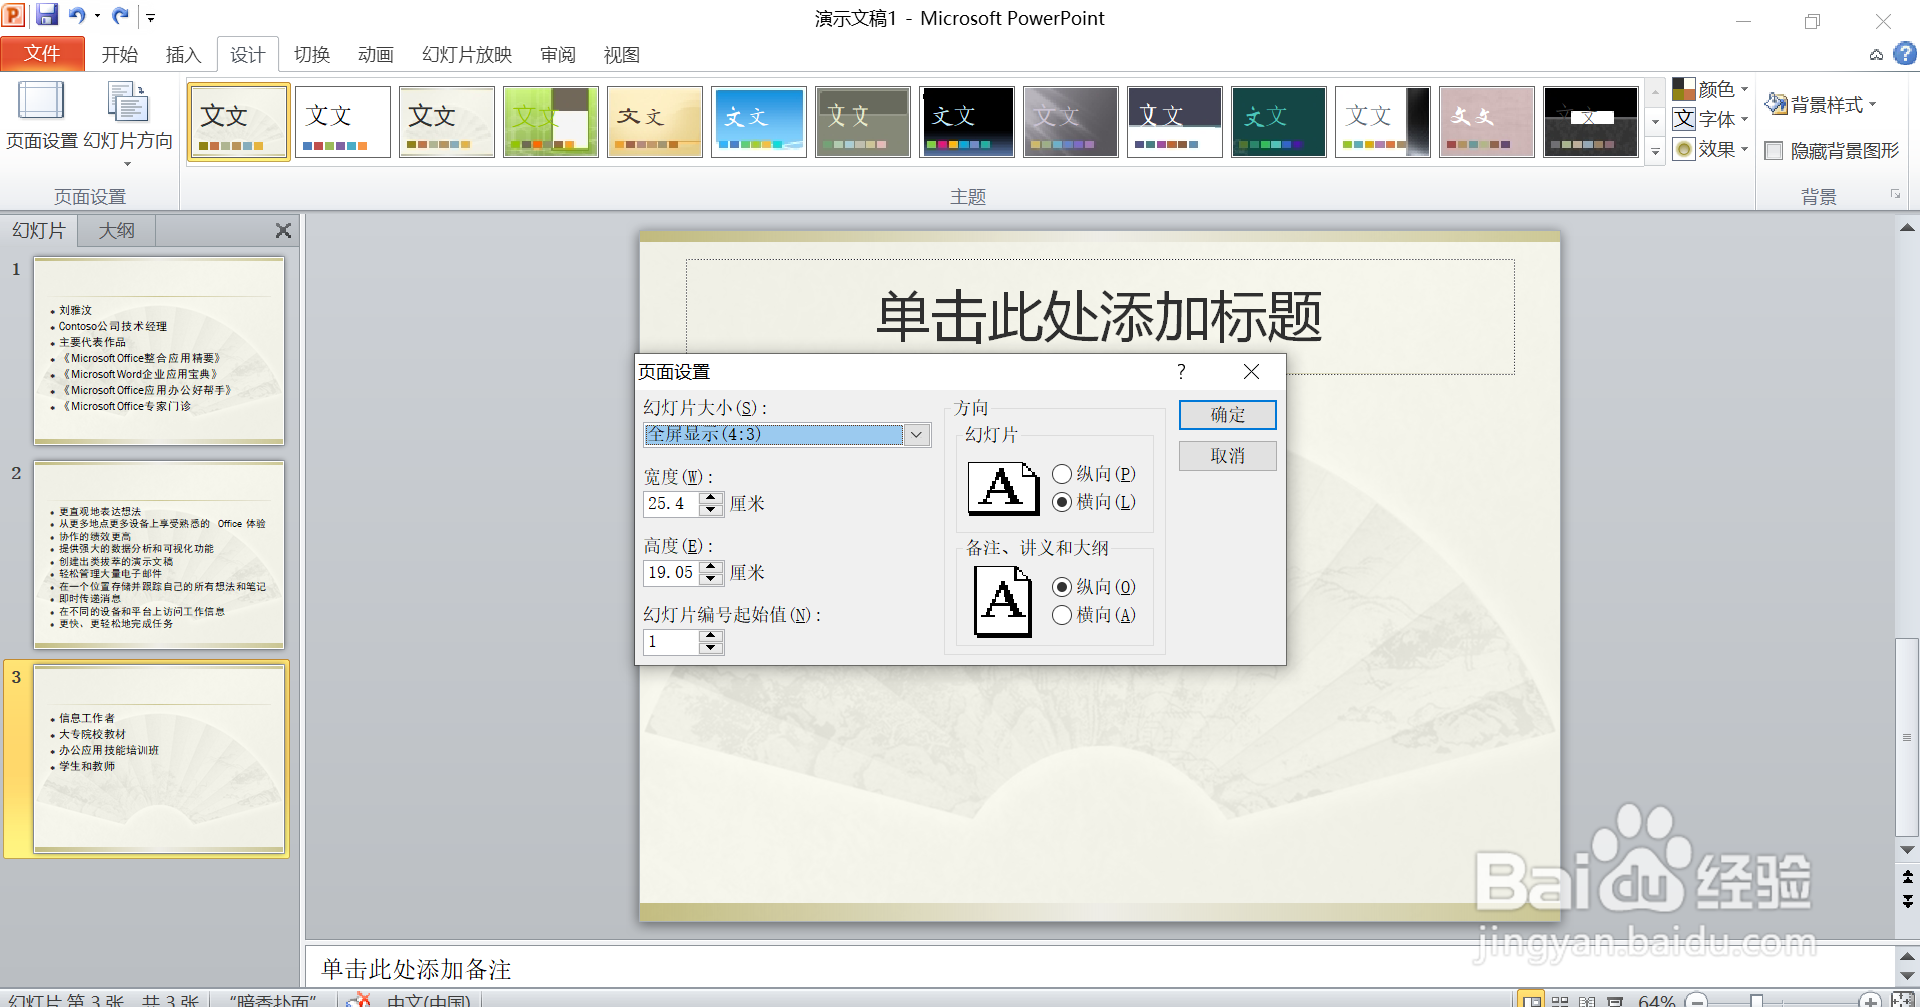Apply the black theme with rainbow dots
This screenshot has width=1920, height=1007.
coord(967,122)
